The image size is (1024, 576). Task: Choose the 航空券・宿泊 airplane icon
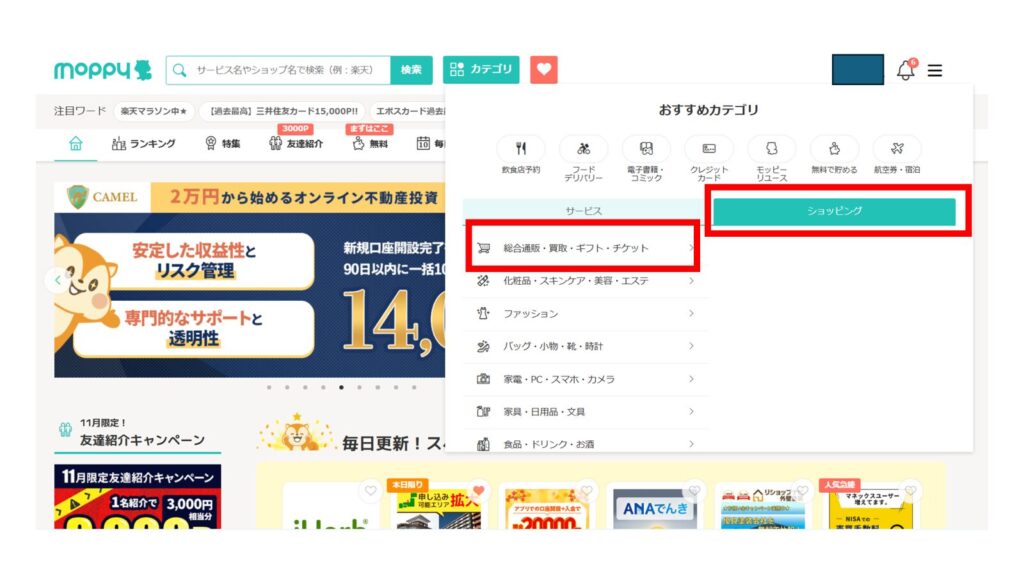coord(897,149)
